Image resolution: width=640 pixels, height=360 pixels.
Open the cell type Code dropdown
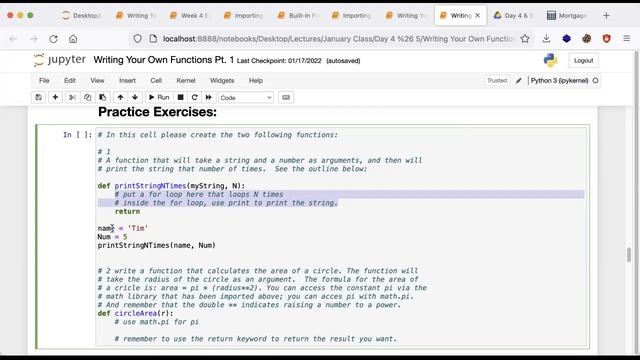coord(246,98)
